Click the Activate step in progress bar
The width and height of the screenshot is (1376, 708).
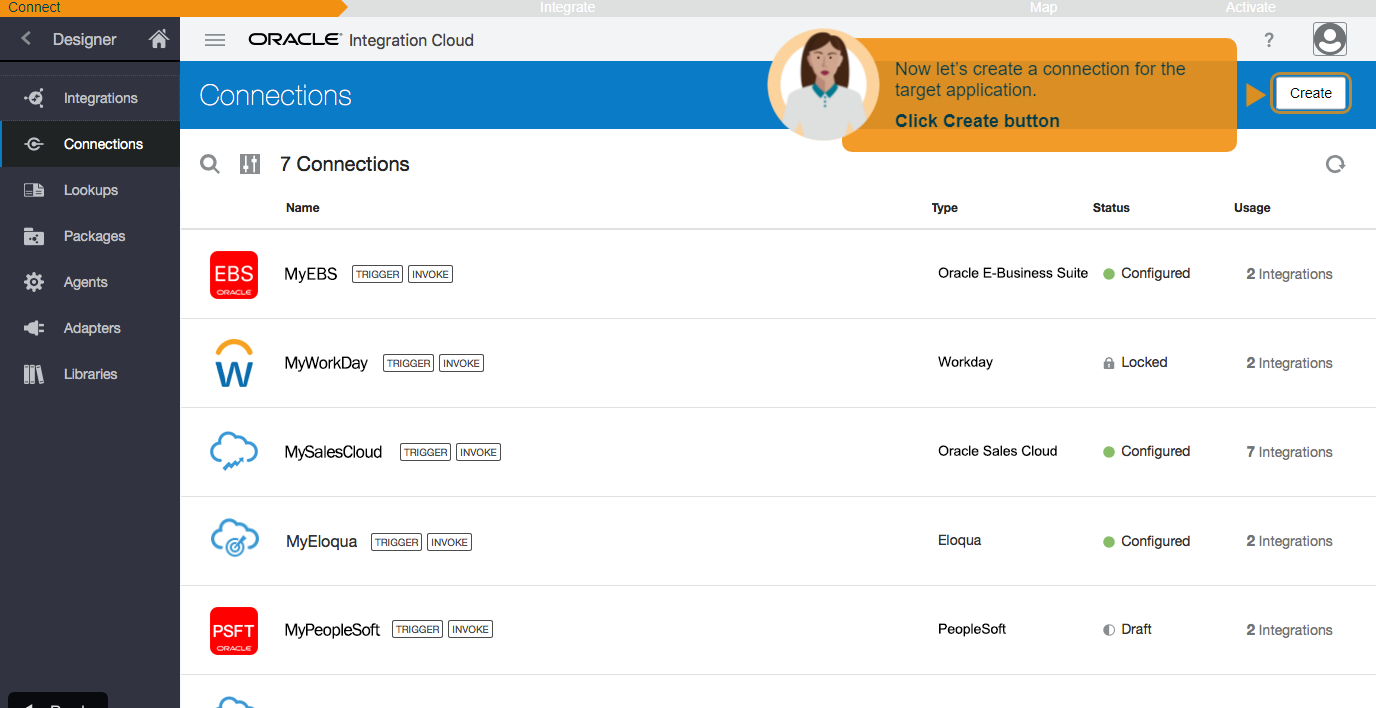pos(1251,7)
